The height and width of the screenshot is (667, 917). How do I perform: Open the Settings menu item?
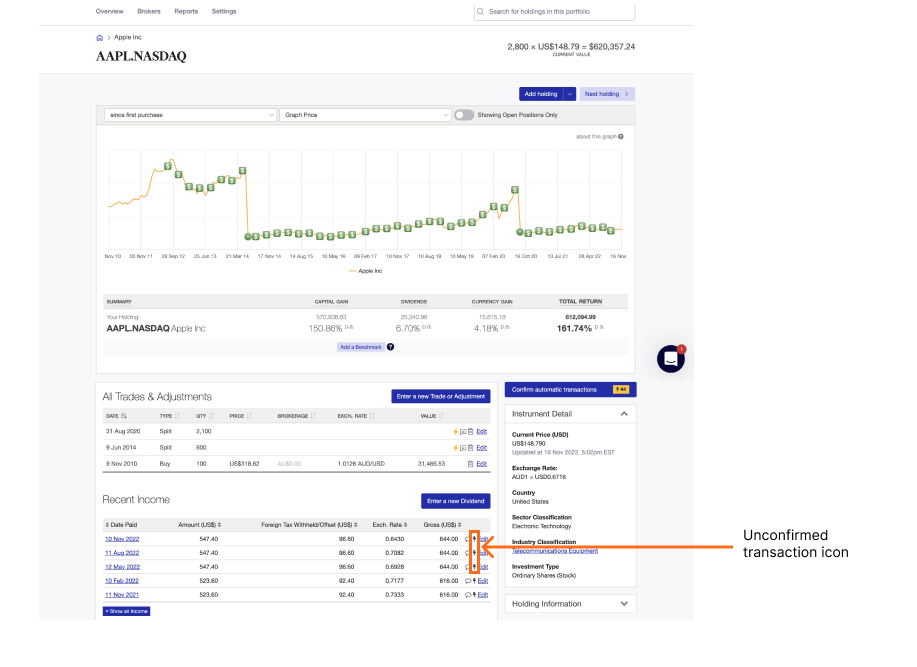[x=224, y=12]
